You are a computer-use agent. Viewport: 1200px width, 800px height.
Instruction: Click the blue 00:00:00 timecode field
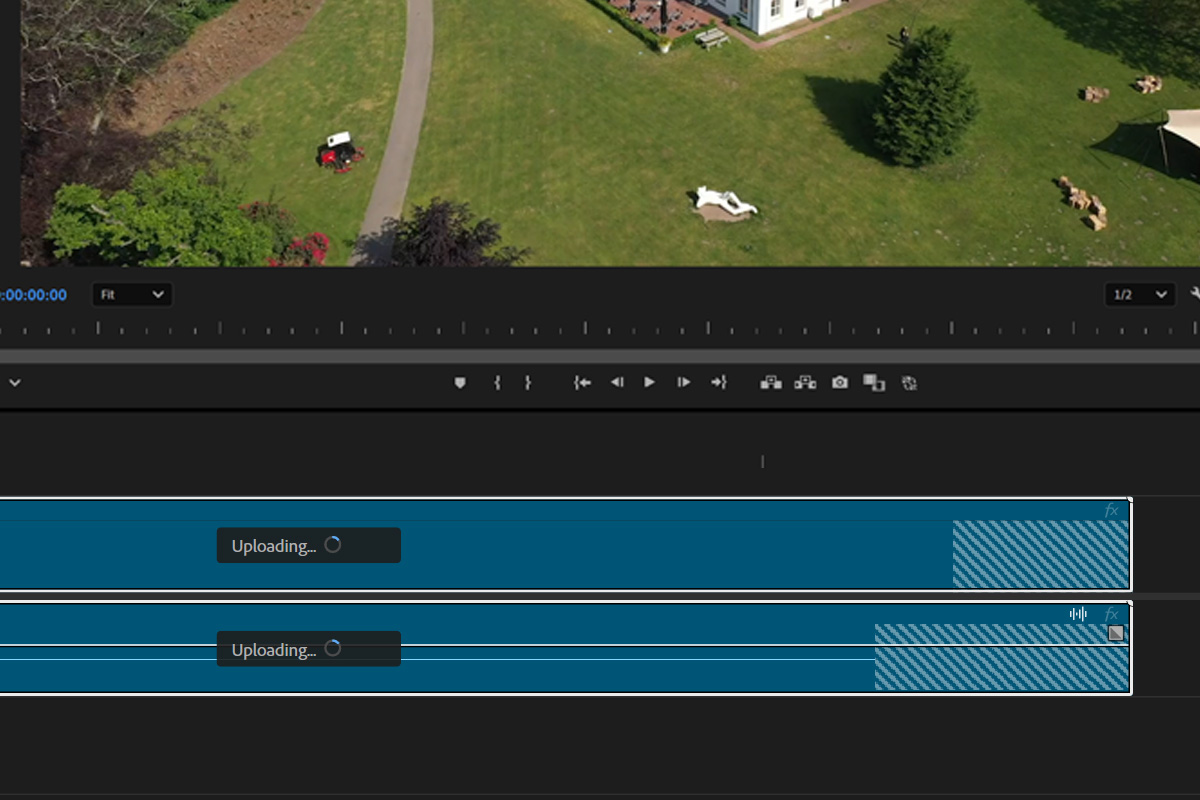point(34,295)
